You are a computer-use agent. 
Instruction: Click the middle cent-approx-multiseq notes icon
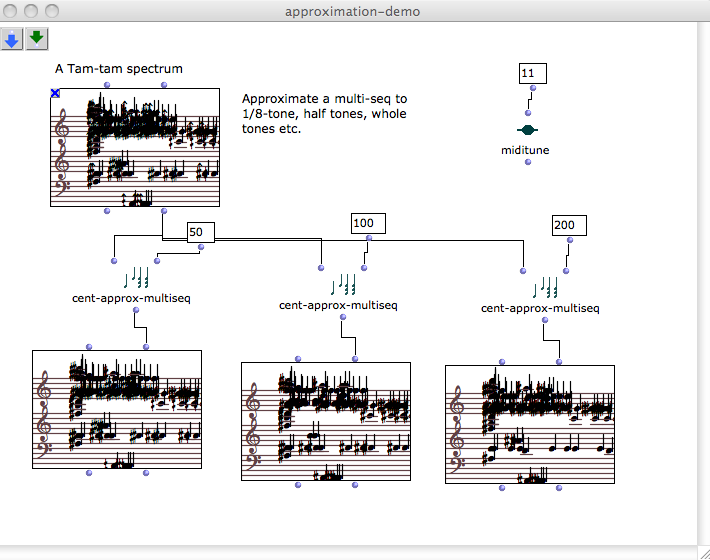[343, 286]
